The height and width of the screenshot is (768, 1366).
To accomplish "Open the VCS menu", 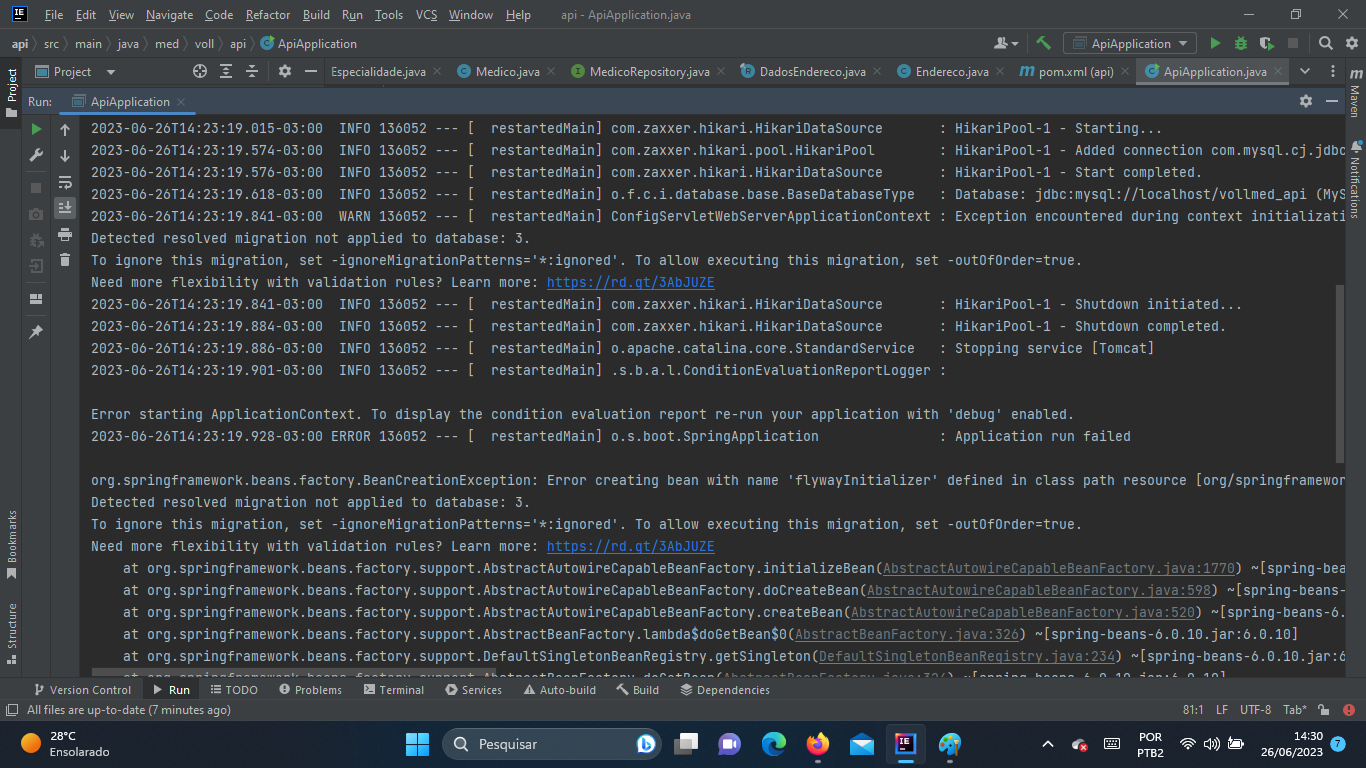I will (x=427, y=15).
